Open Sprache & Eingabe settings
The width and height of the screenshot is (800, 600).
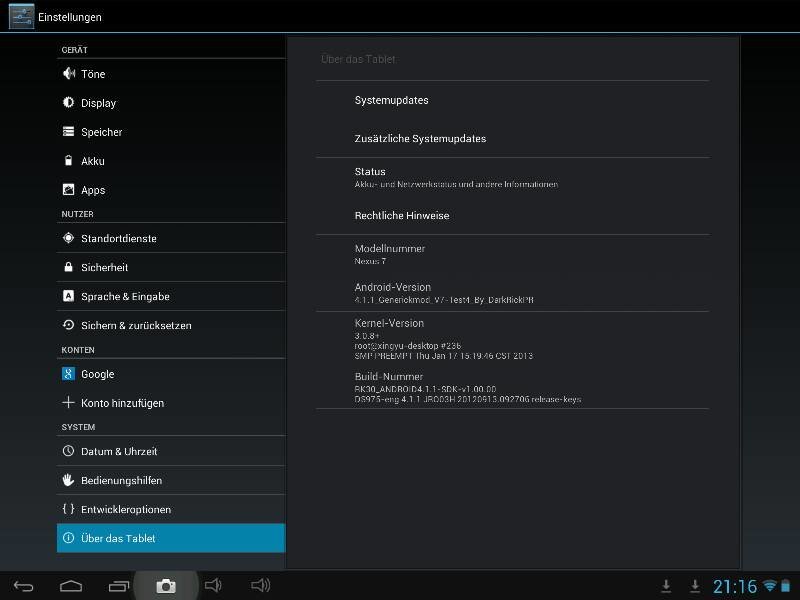(x=171, y=296)
